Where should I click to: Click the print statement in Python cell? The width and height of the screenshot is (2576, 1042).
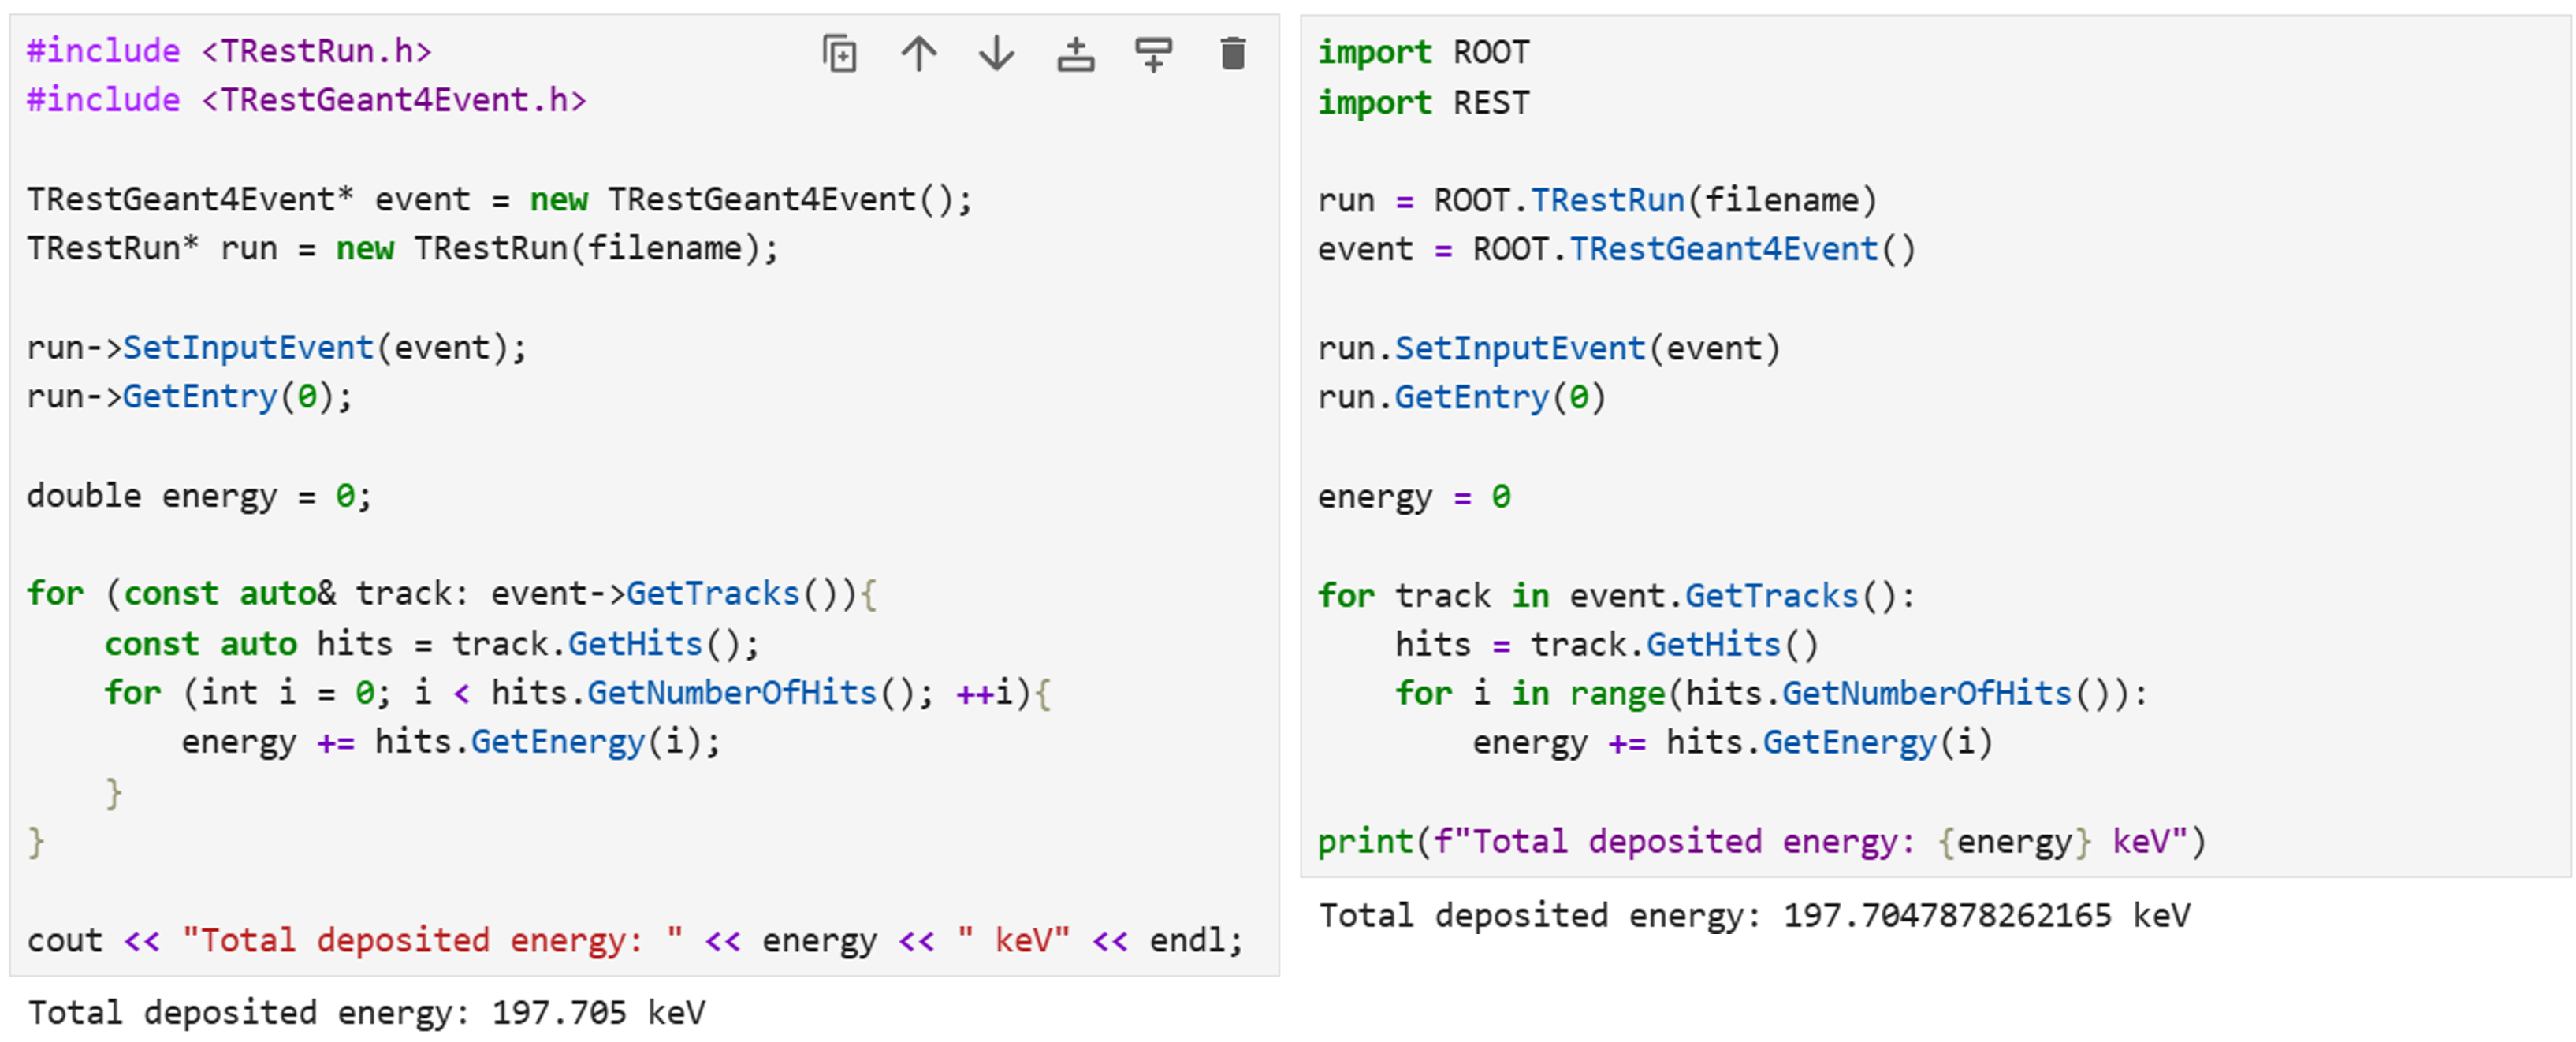click(x=1761, y=841)
